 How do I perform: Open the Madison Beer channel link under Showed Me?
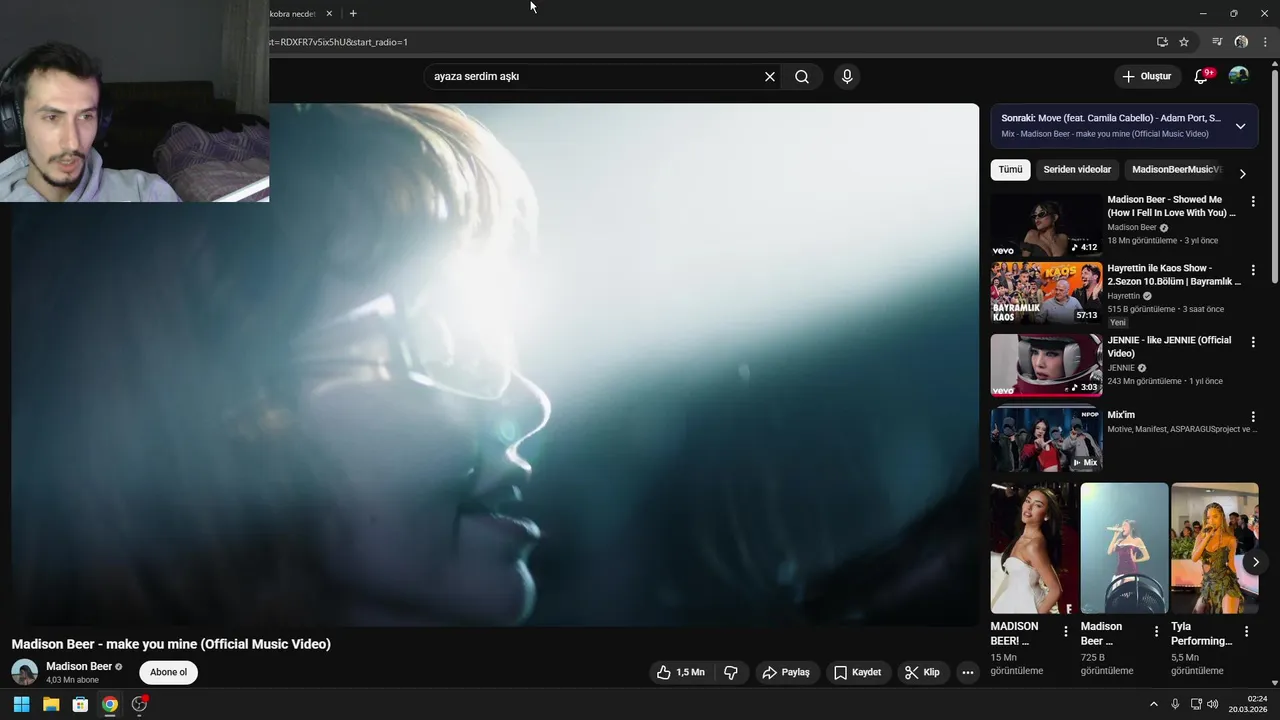coord(1132,228)
